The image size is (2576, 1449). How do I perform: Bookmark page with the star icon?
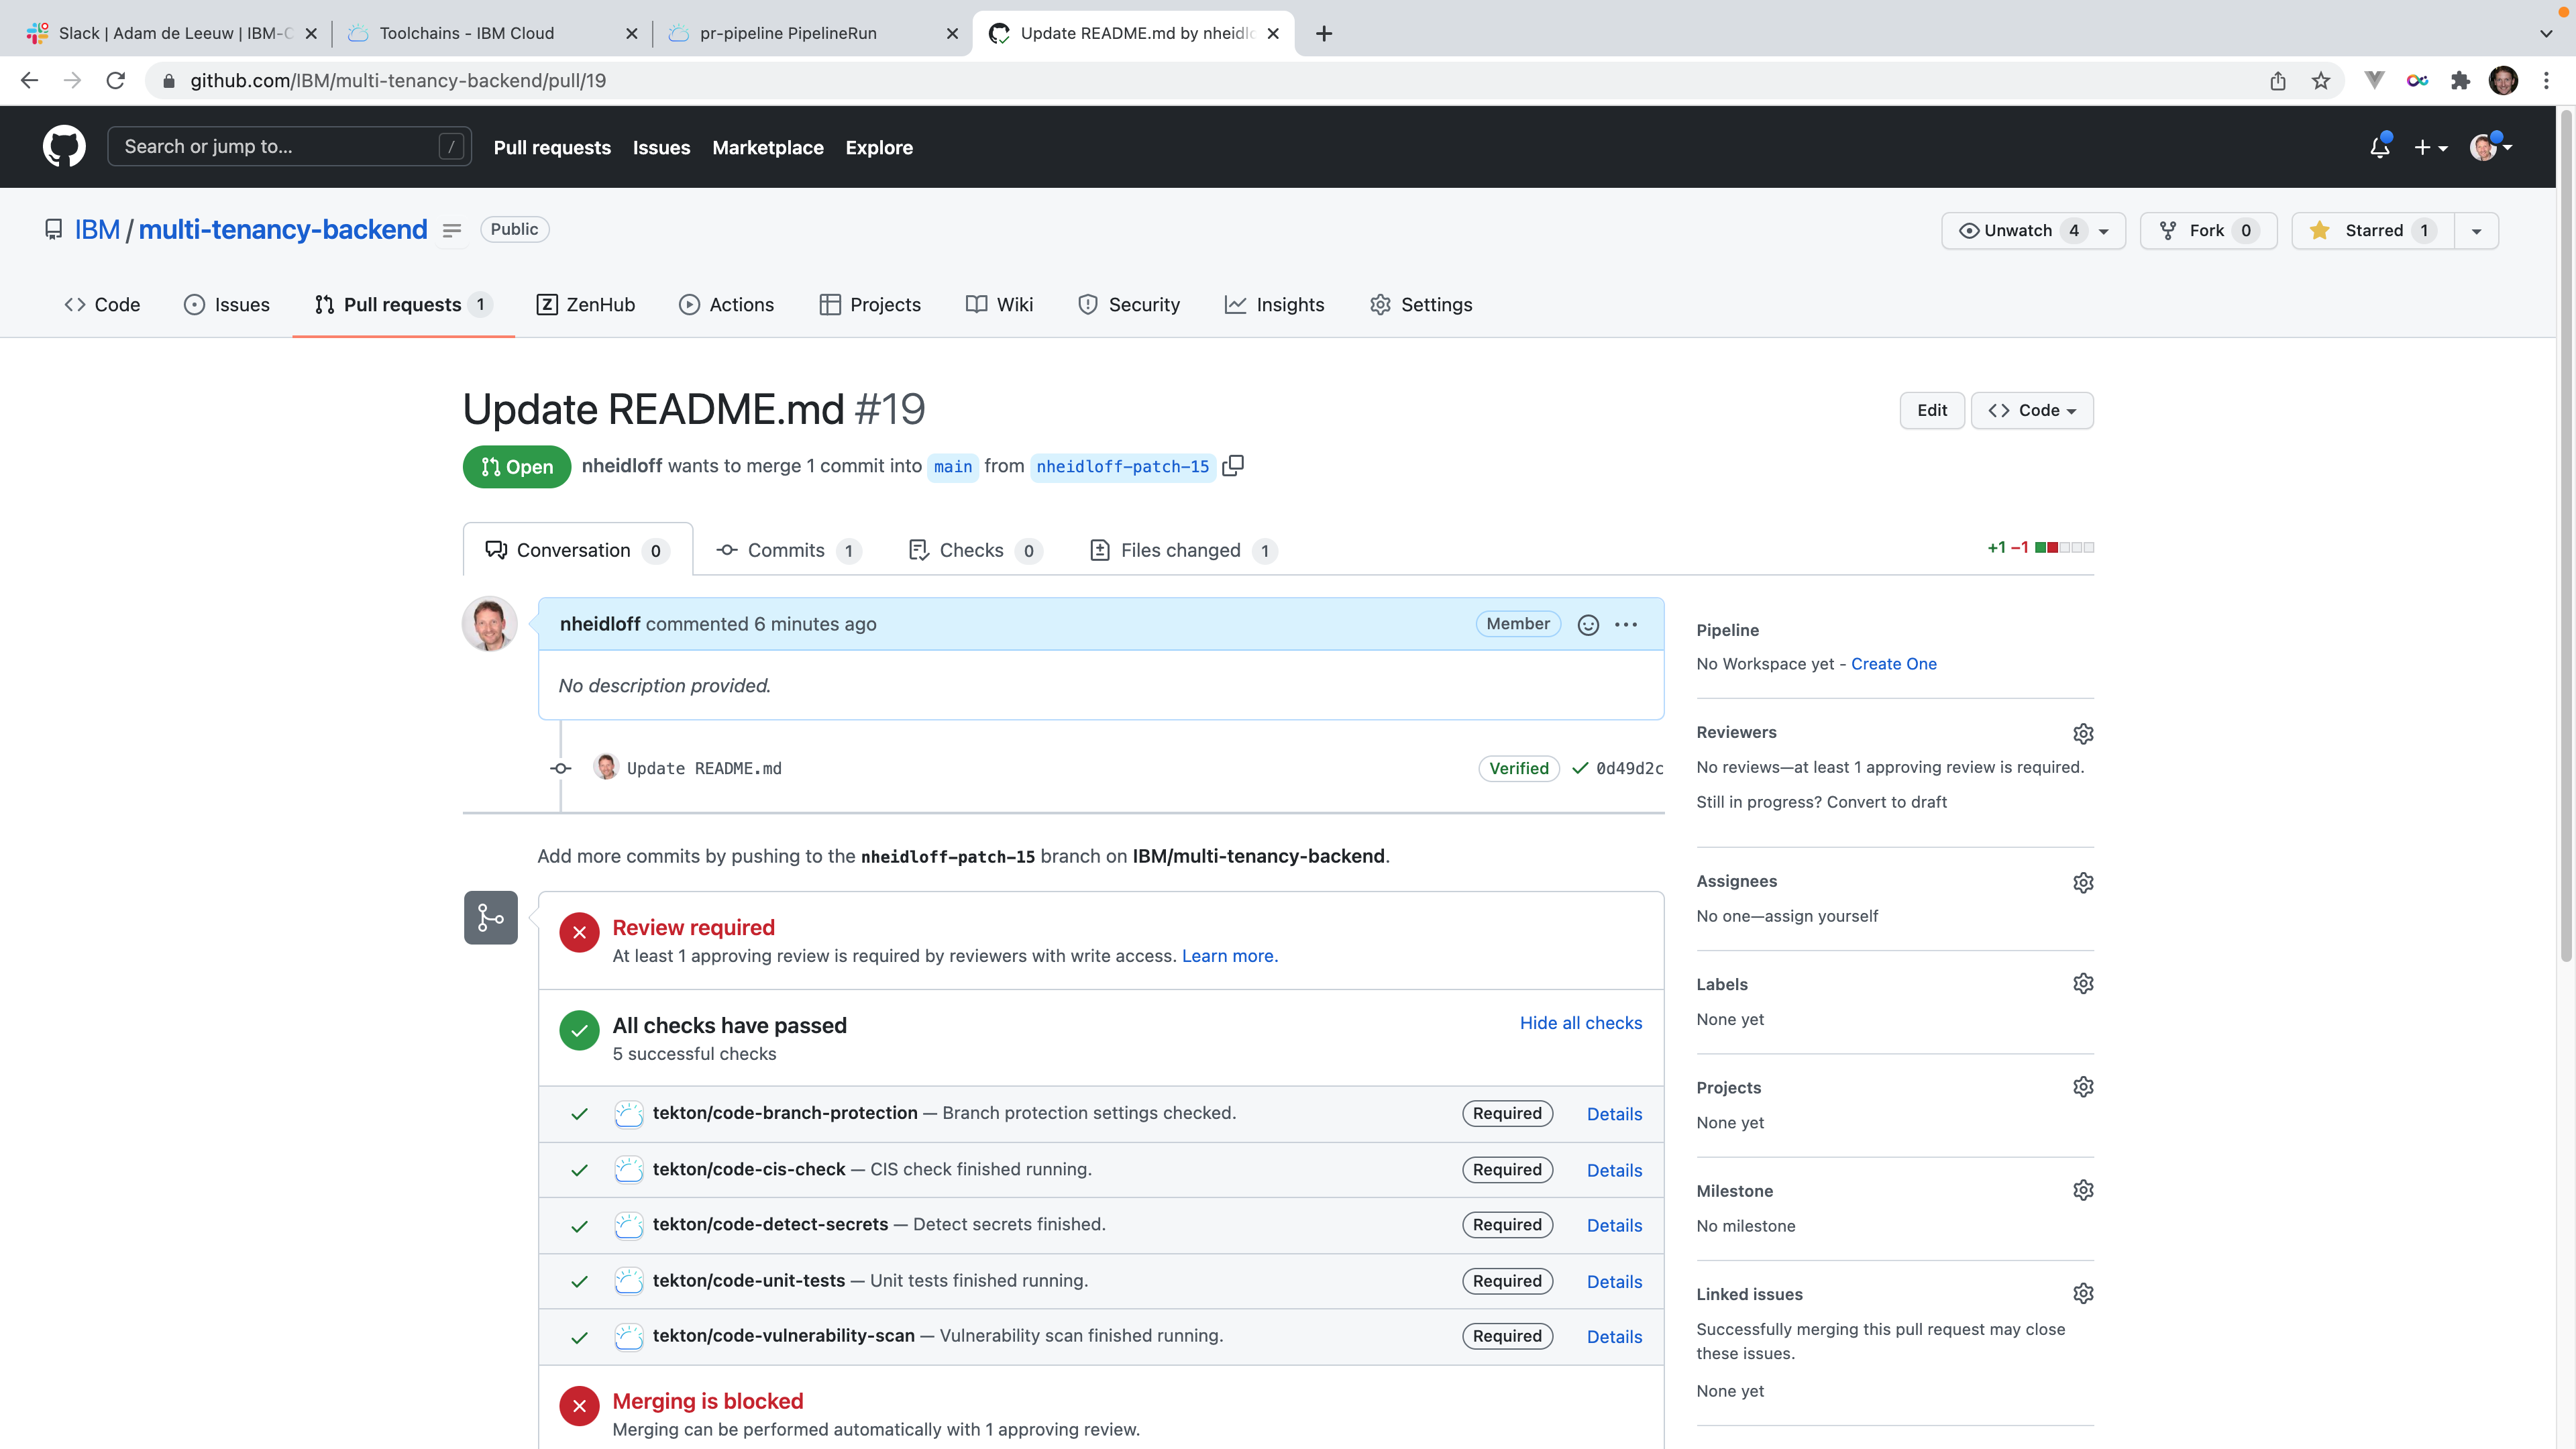click(2321, 81)
